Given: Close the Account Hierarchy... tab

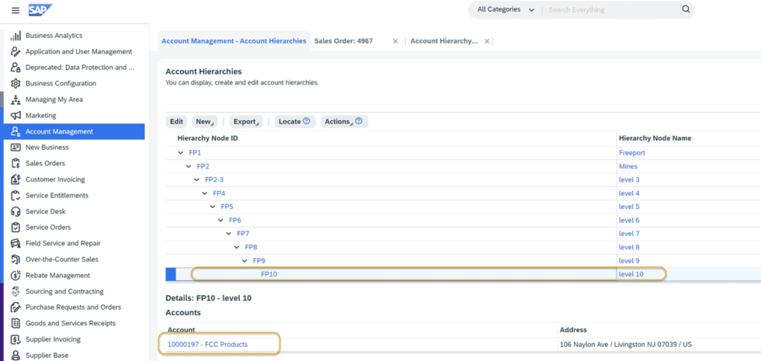Looking at the screenshot, I should tap(487, 41).
